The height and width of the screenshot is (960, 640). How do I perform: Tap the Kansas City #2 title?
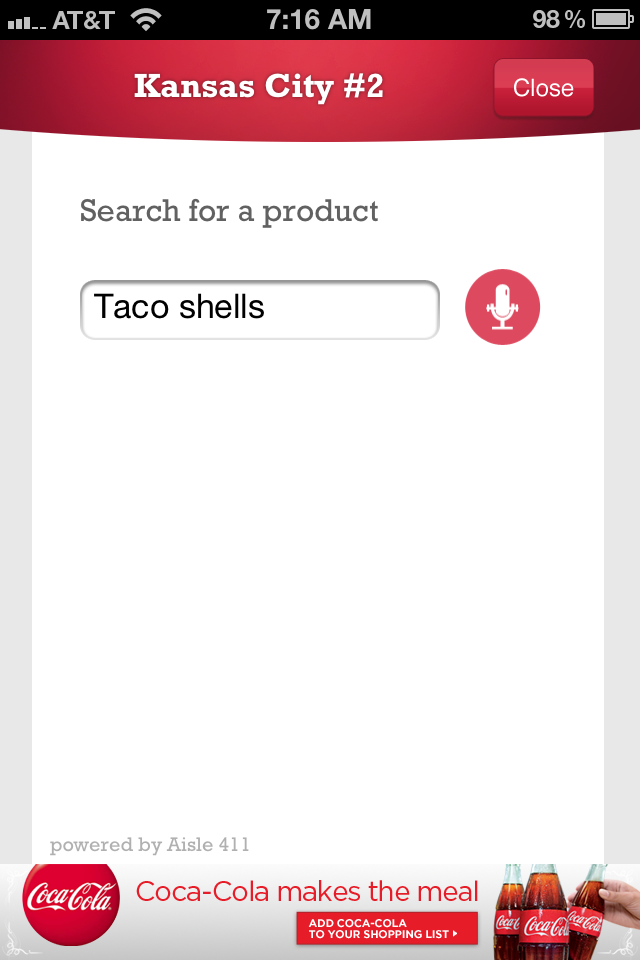tap(258, 86)
